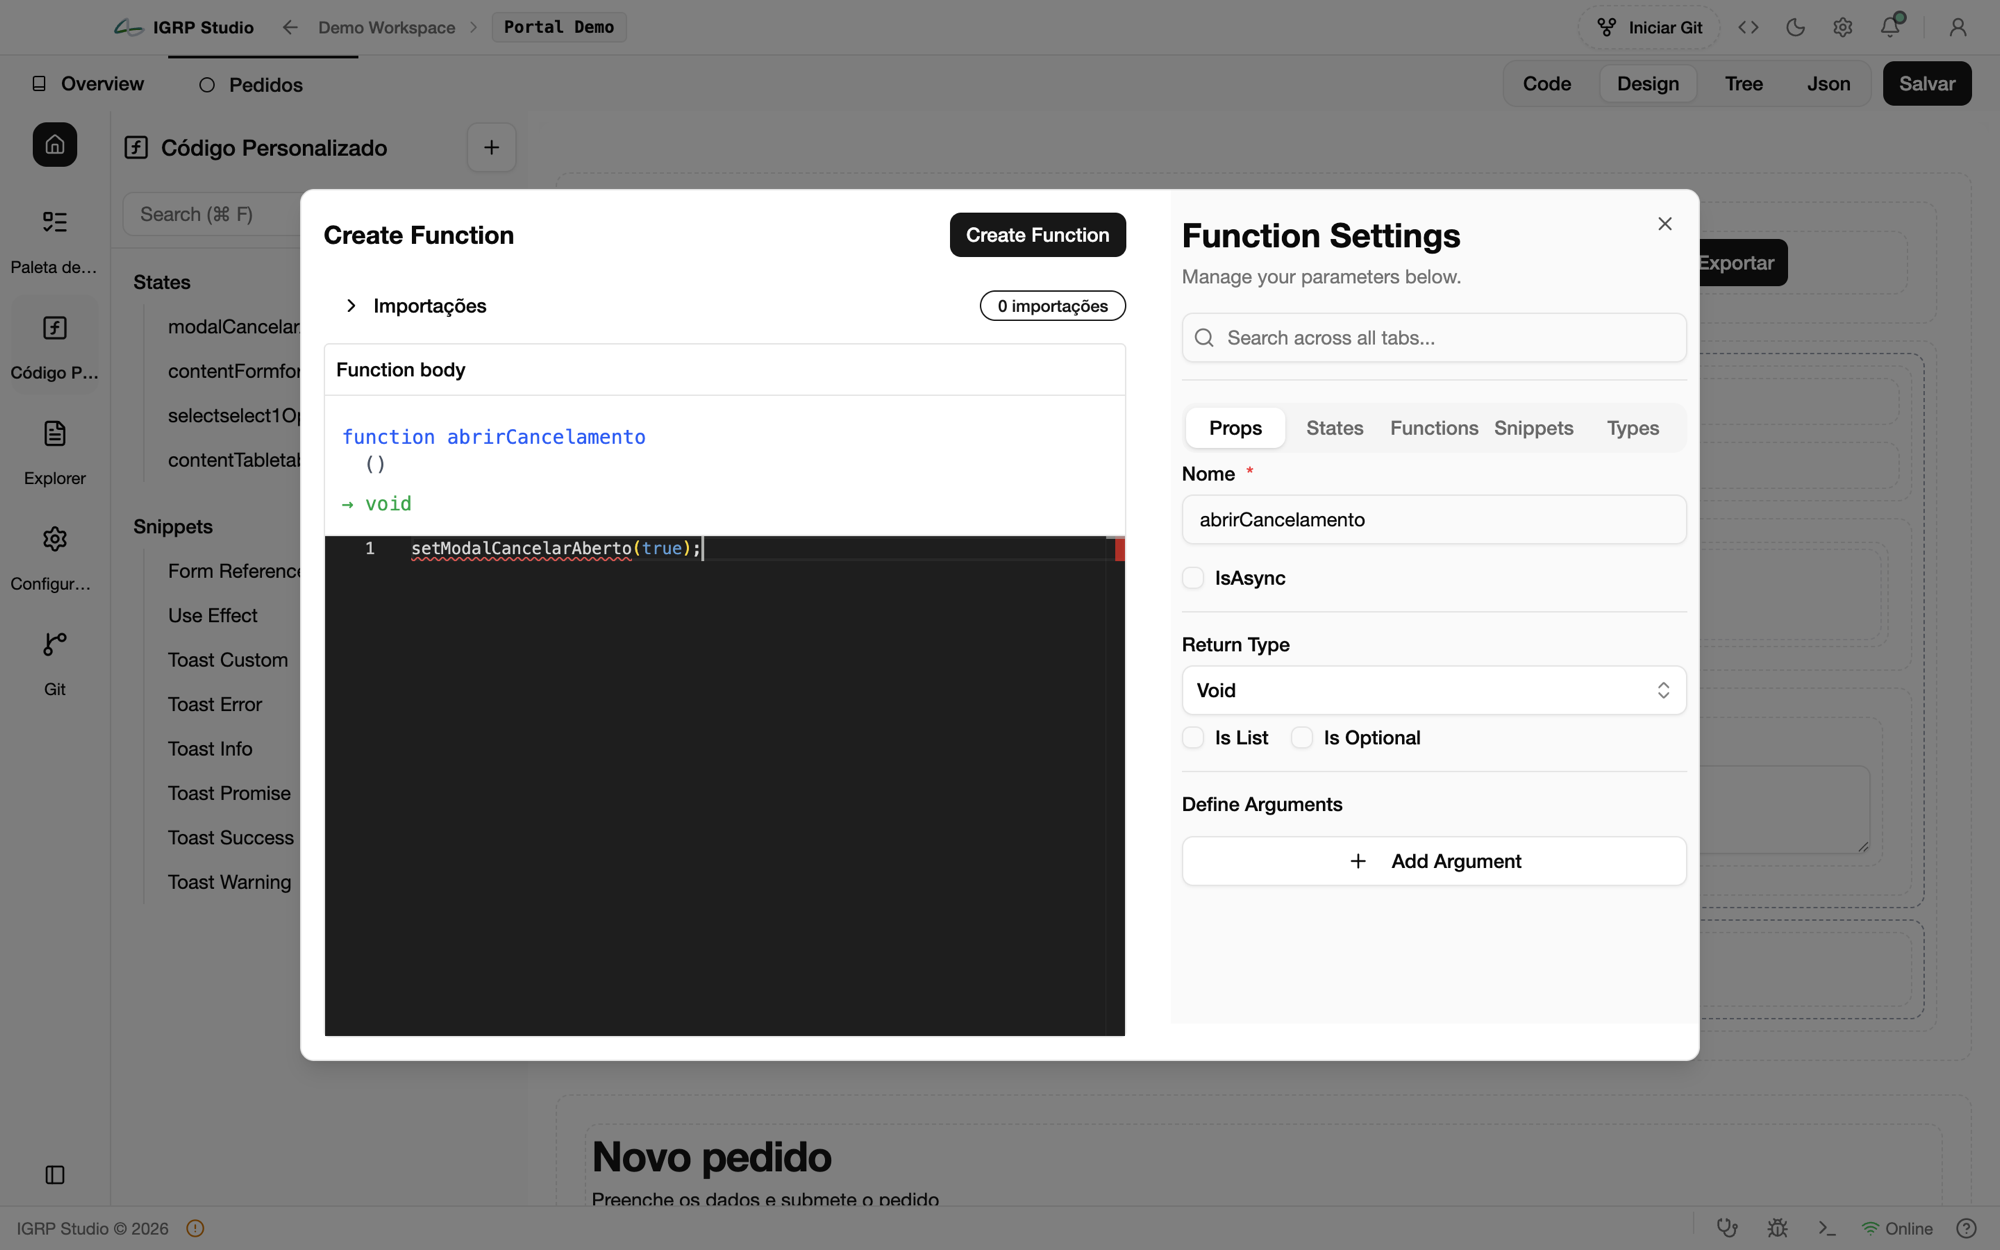Open Paleta de components panel icon
2000x1250 pixels.
point(55,221)
